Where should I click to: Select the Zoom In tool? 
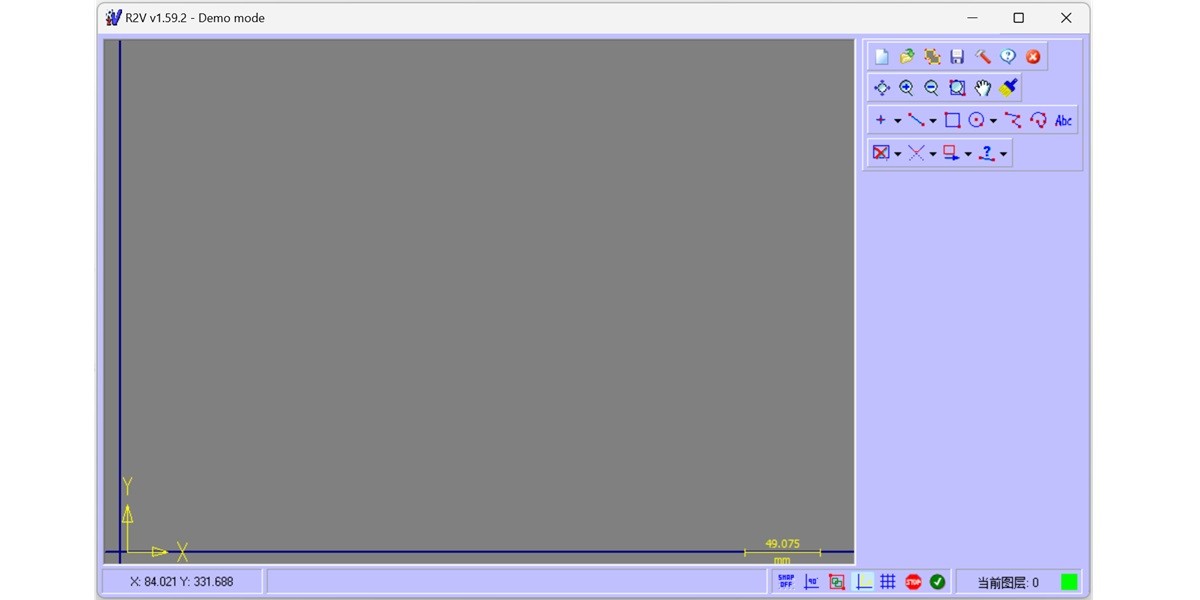[906, 87]
